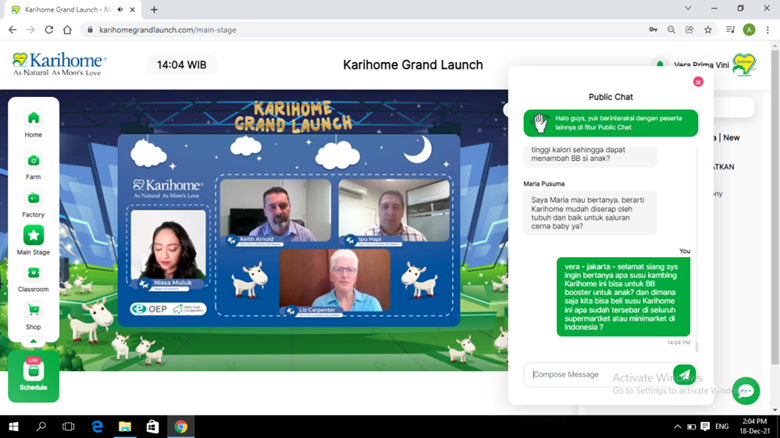Open Windows taskbar search

pos(41,427)
